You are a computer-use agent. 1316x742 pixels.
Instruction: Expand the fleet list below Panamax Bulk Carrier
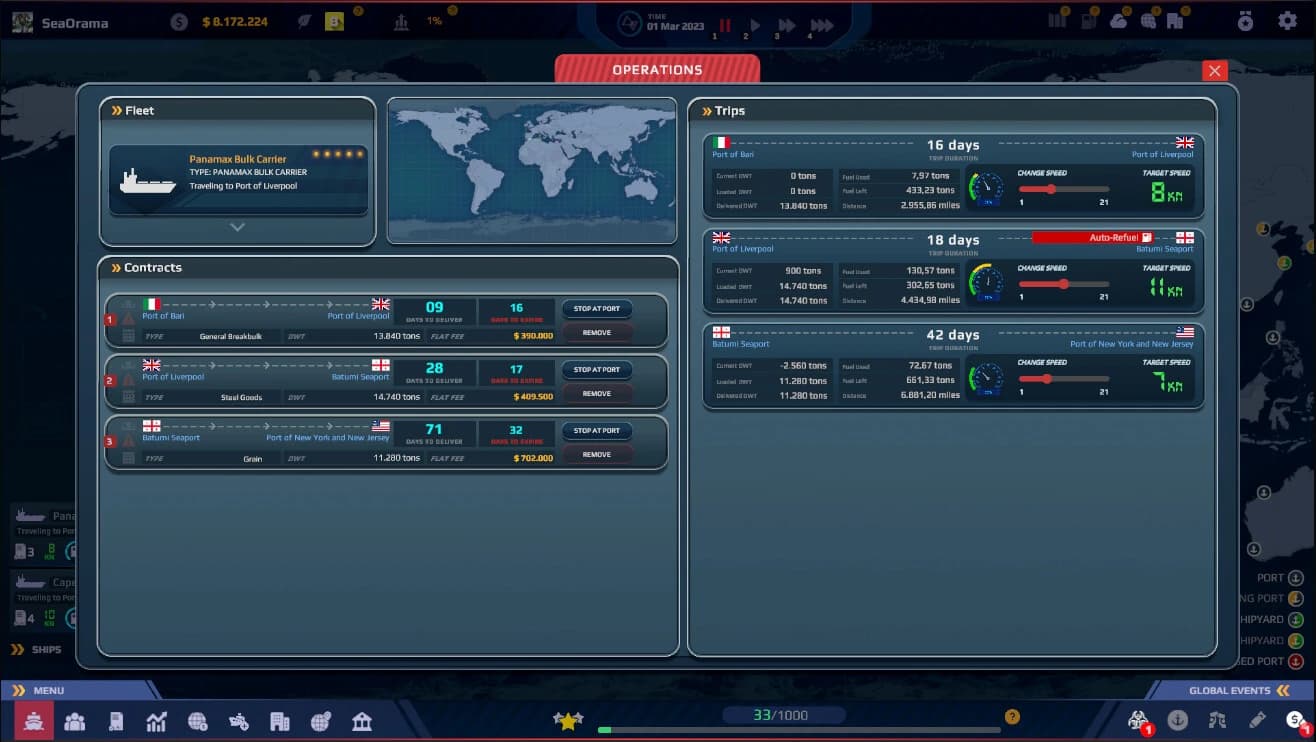[237, 227]
